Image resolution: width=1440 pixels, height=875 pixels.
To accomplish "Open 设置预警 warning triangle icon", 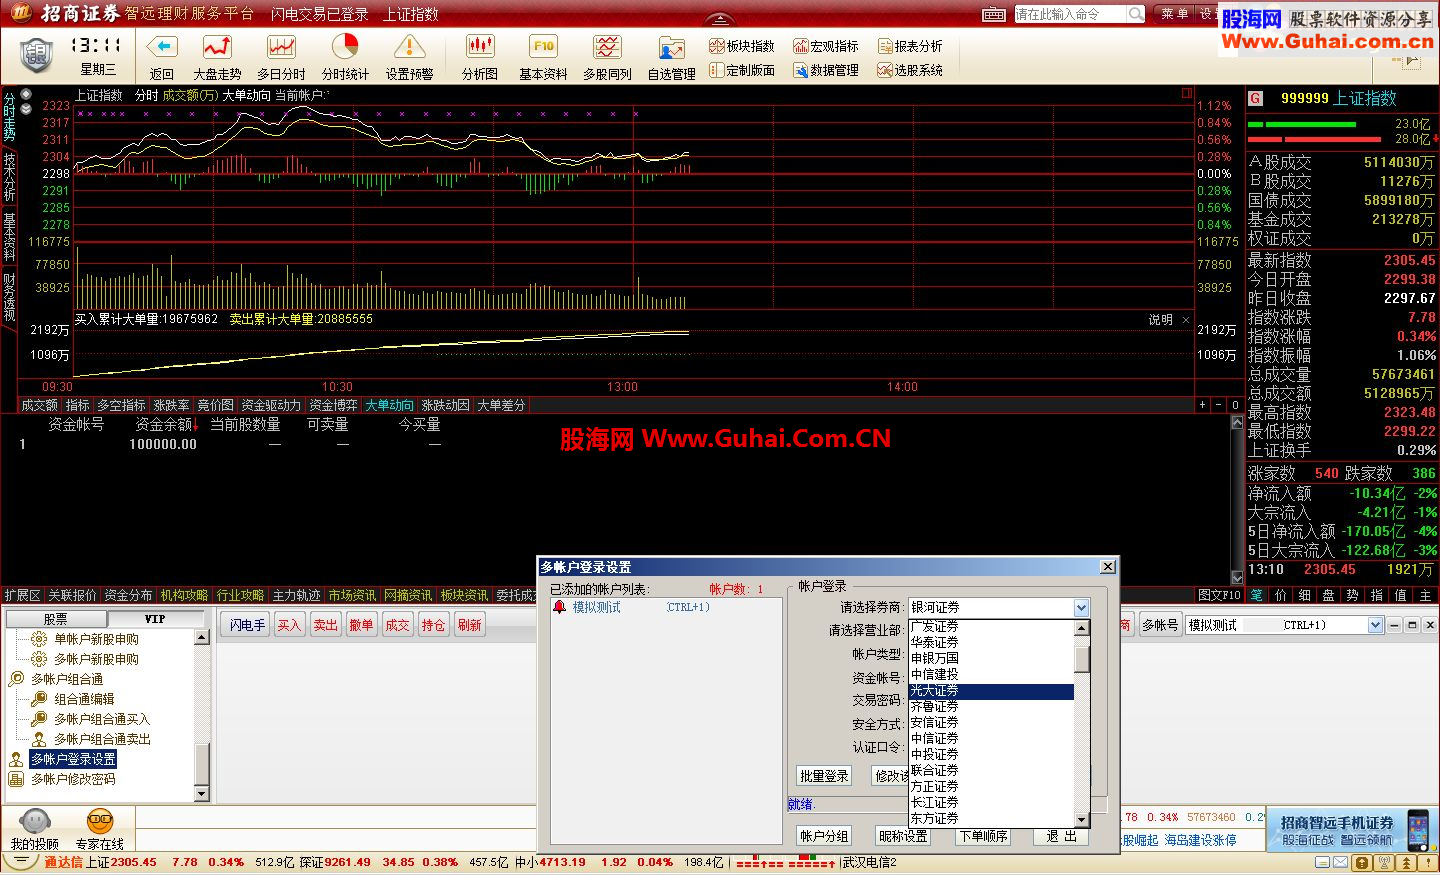I will 409,47.
